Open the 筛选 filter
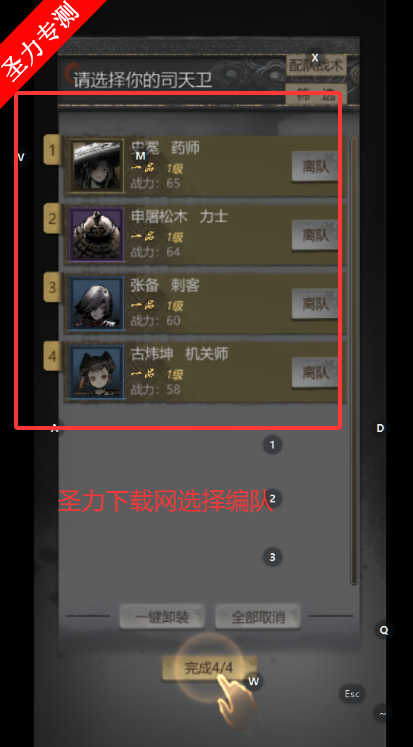This screenshot has height=747, width=413. pos(316,94)
